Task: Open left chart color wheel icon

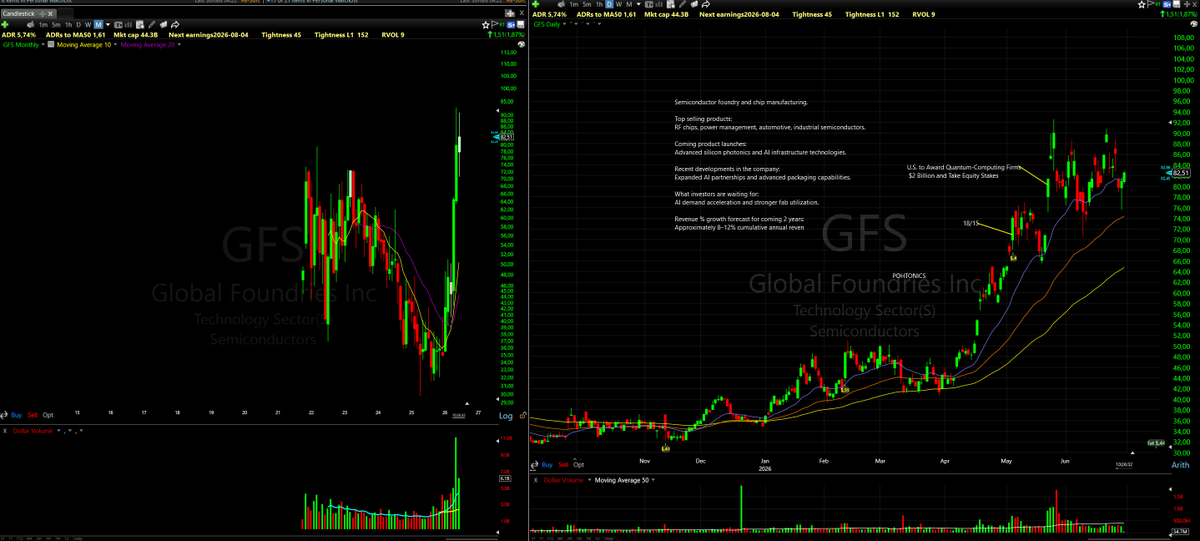Action: click(521, 44)
